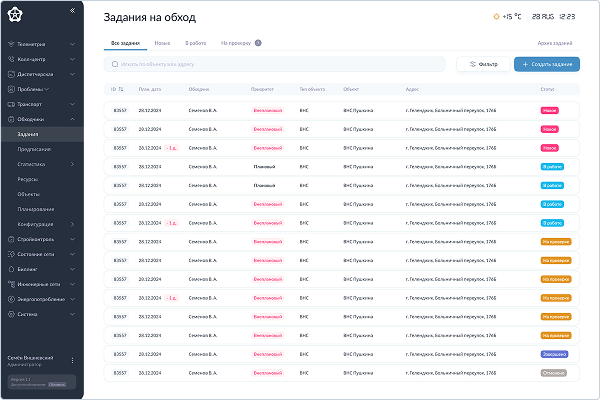600x400 pixels.
Task: Click the Объект column header
Action: [x=351, y=89]
